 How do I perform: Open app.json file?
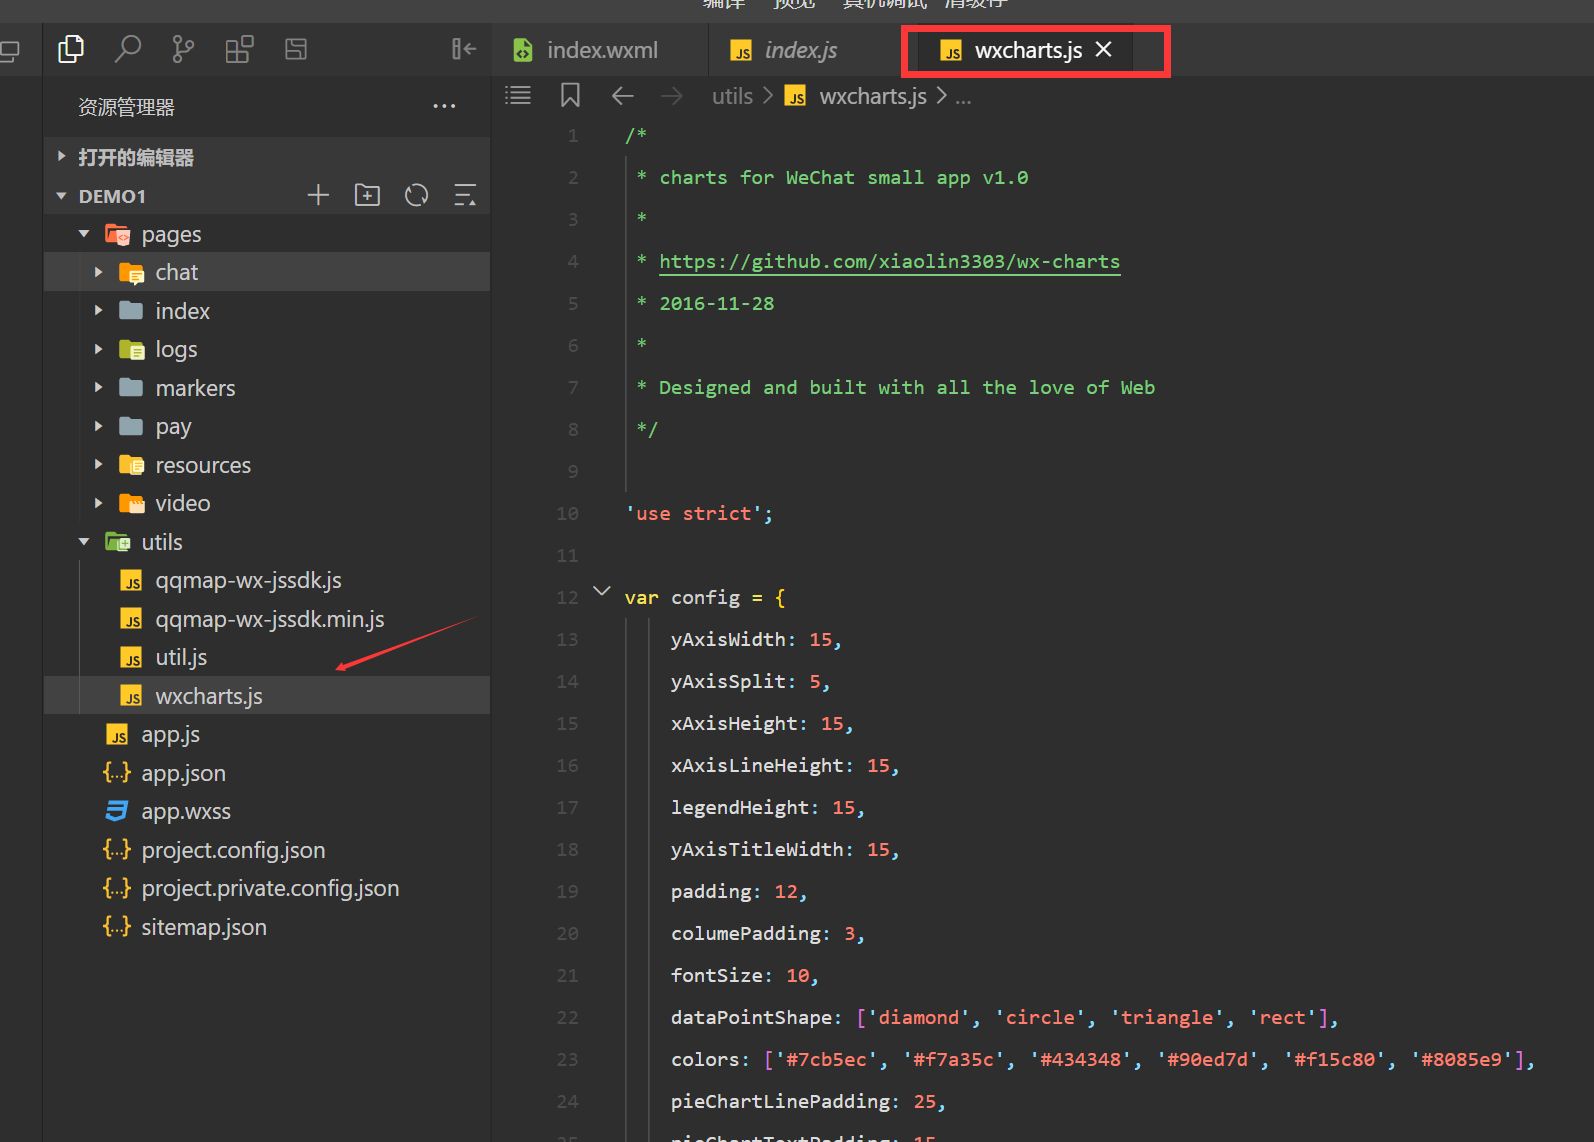tap(267, 773)
